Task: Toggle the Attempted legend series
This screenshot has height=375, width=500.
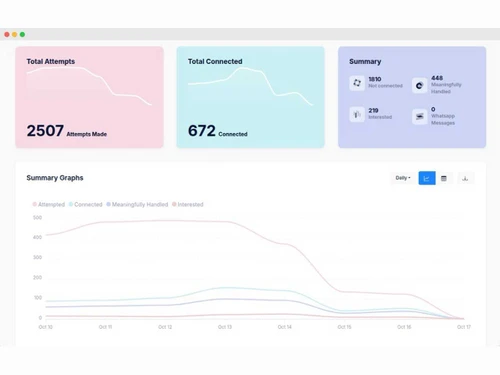Action: [49, 204]
